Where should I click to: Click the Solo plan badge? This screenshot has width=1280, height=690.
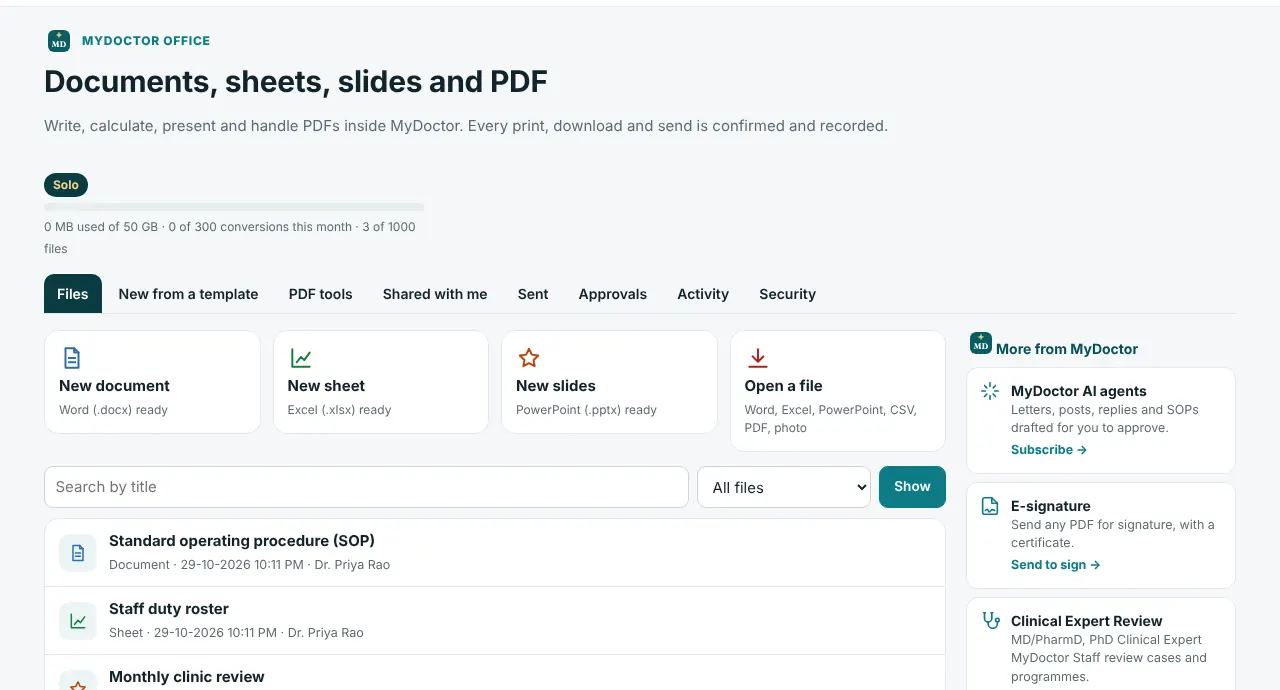66,185
